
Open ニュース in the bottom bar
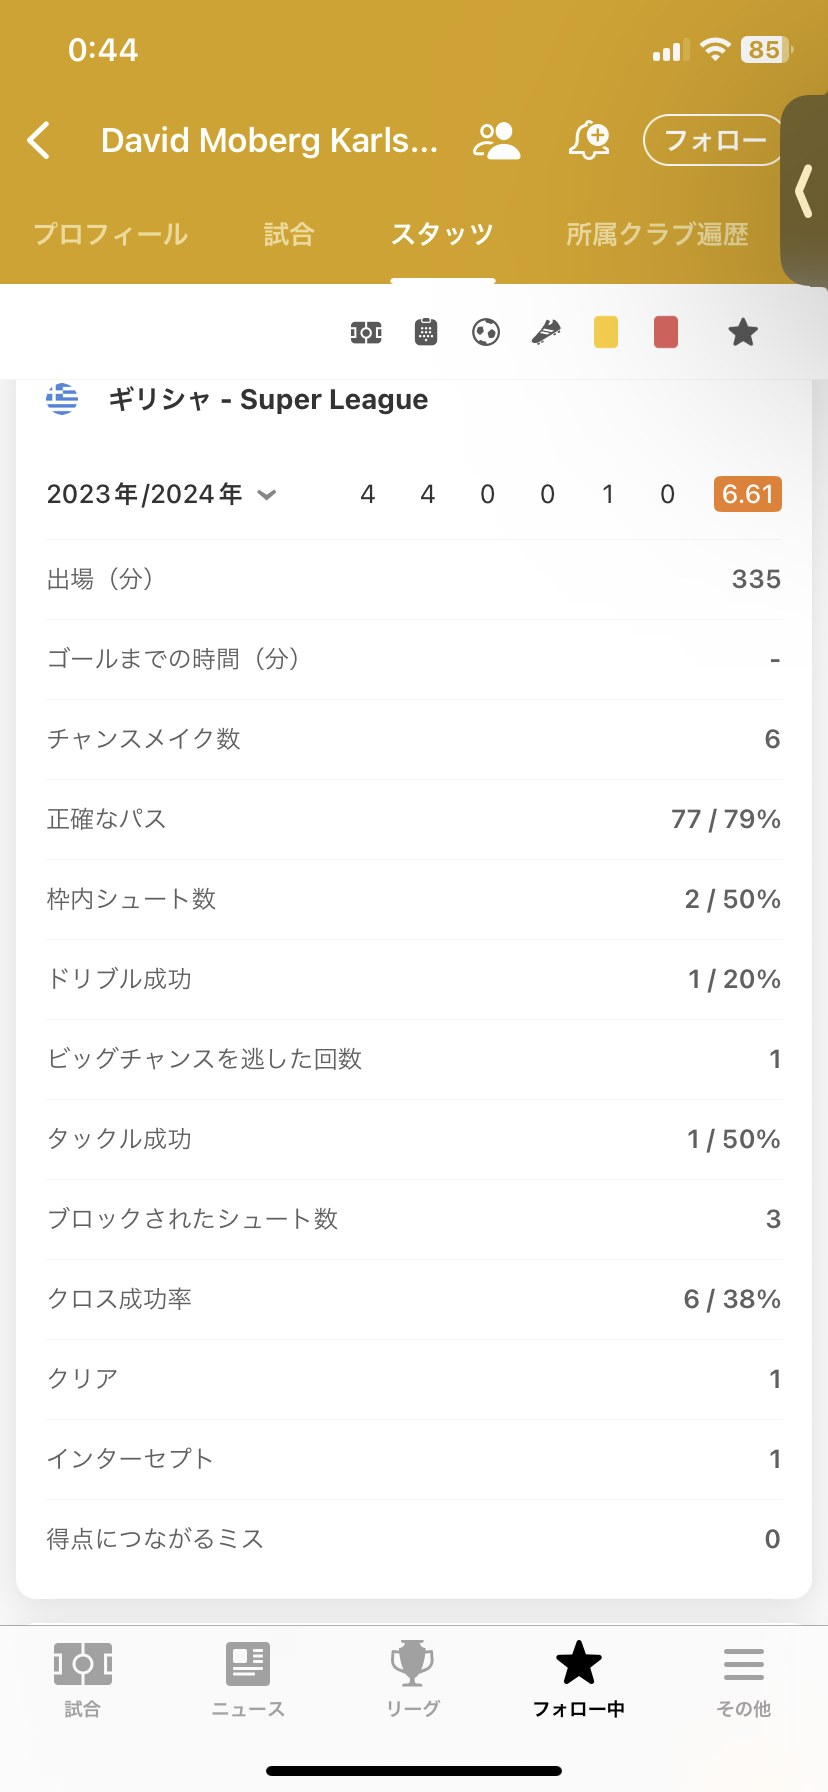248,1680
